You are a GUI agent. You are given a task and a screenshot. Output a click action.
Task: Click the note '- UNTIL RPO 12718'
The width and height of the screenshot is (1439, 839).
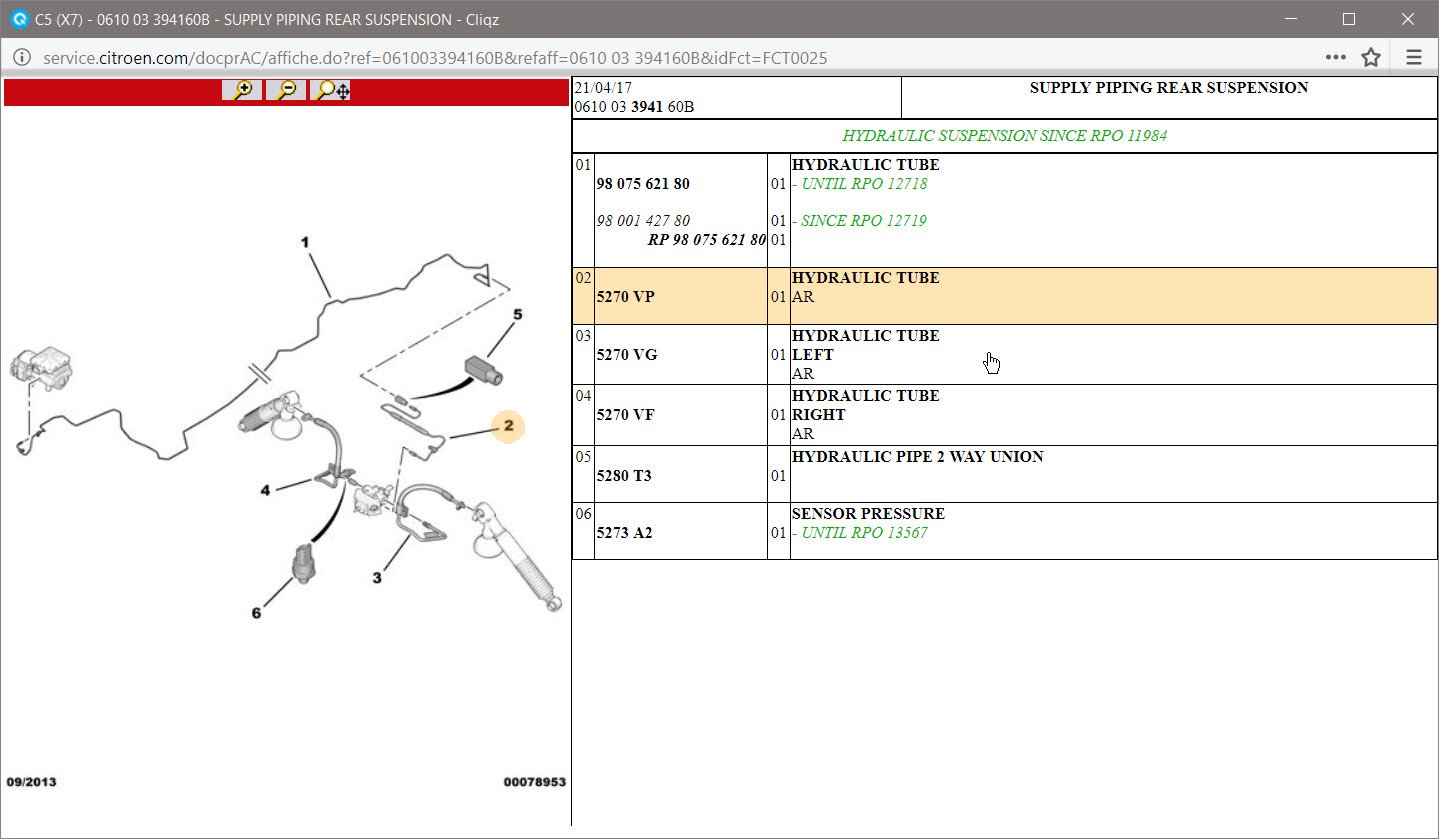click(859, 184)
